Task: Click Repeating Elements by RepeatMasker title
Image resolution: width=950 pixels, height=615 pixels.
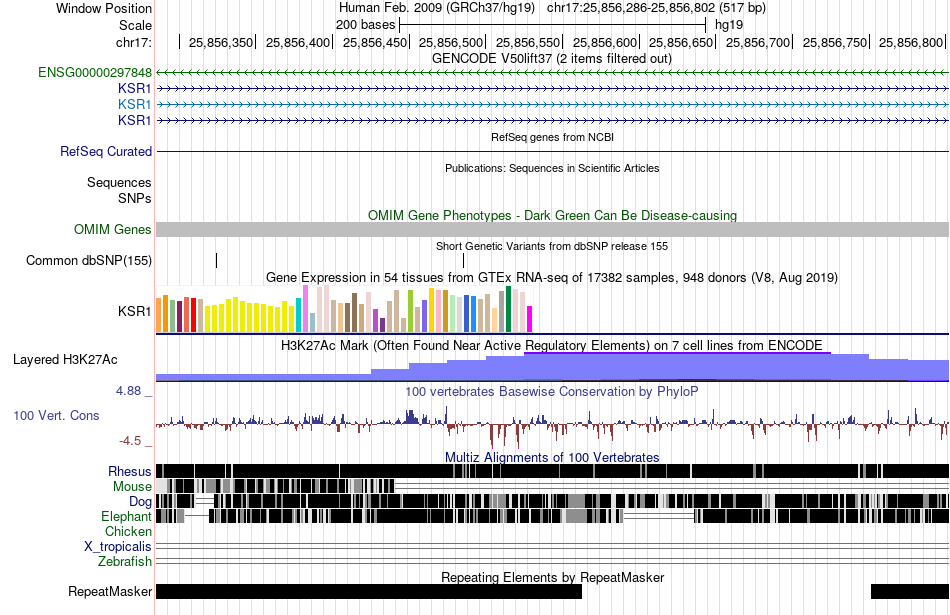Action: tap(553, 577)
